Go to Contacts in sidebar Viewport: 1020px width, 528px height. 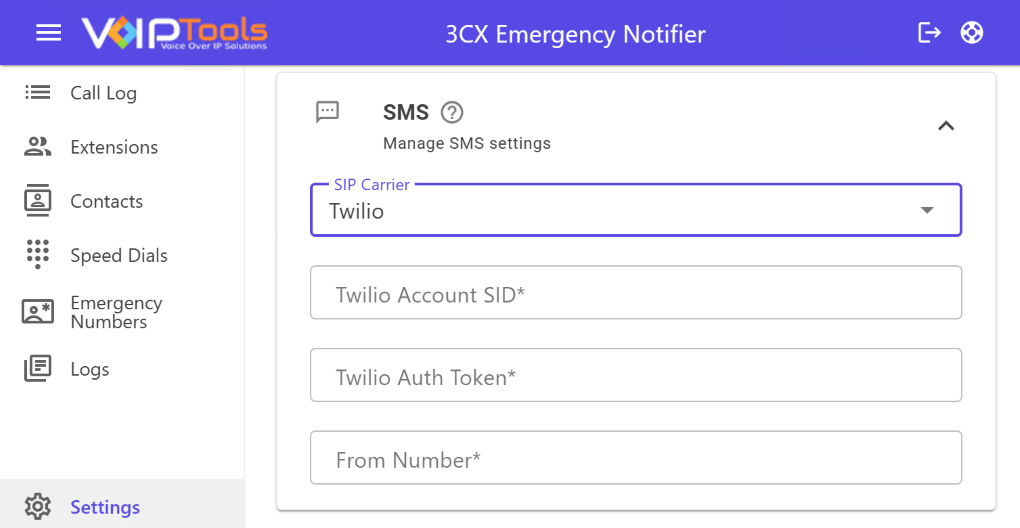tap(106, 201)
